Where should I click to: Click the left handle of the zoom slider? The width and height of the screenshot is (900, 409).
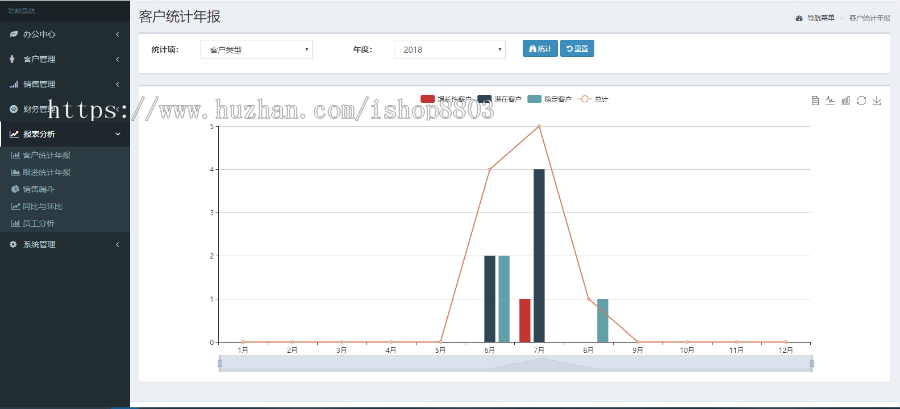coord(219,363)
